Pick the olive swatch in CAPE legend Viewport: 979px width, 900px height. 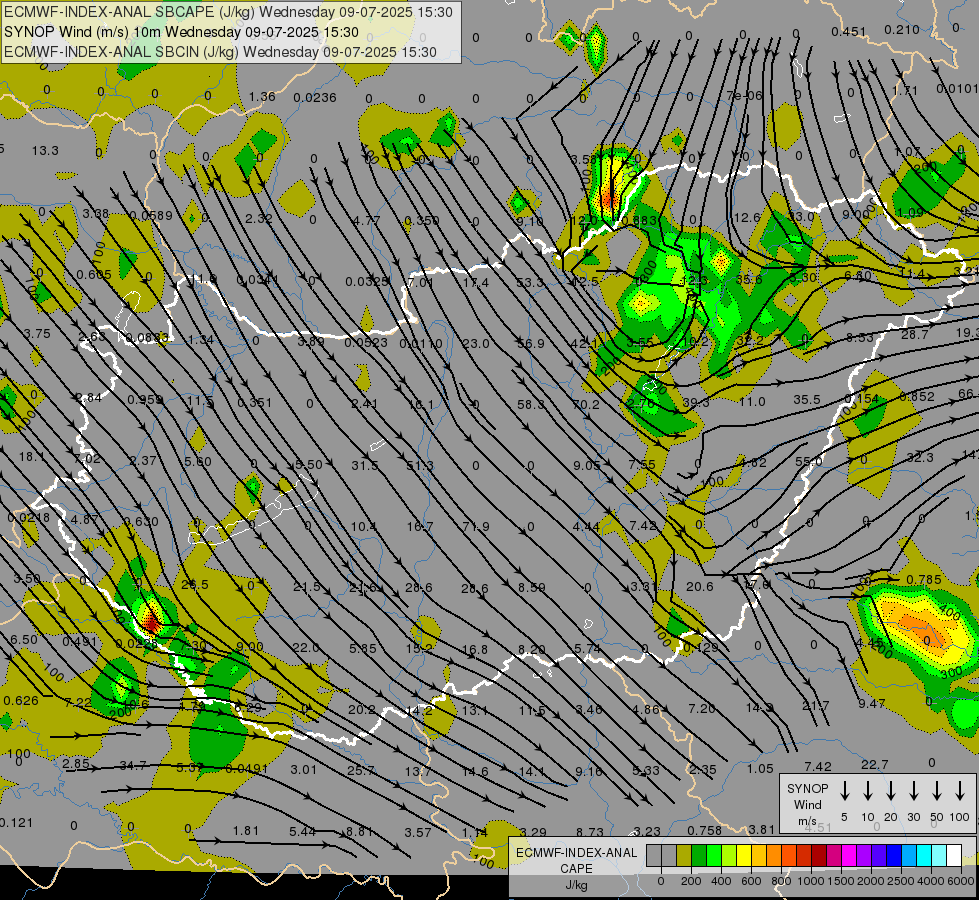tap(684, 855)
